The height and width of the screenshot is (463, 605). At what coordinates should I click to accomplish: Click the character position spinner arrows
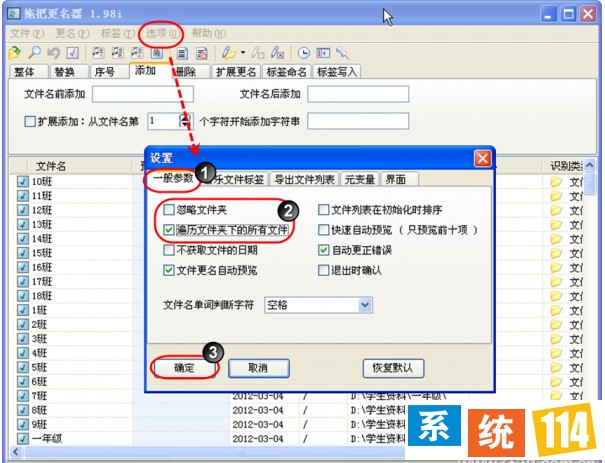(185, 122)
